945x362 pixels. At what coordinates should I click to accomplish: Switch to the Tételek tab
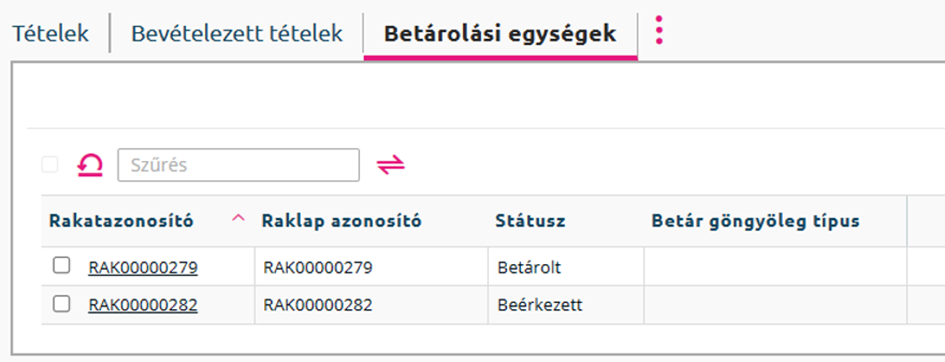point(51,34)
